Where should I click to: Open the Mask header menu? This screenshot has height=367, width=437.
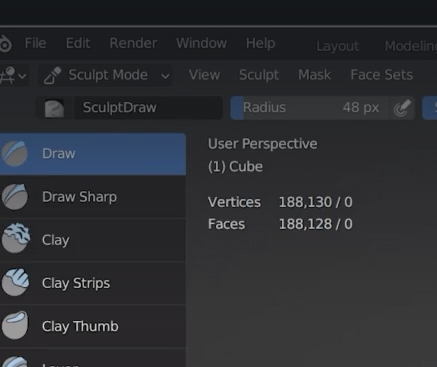314,75
